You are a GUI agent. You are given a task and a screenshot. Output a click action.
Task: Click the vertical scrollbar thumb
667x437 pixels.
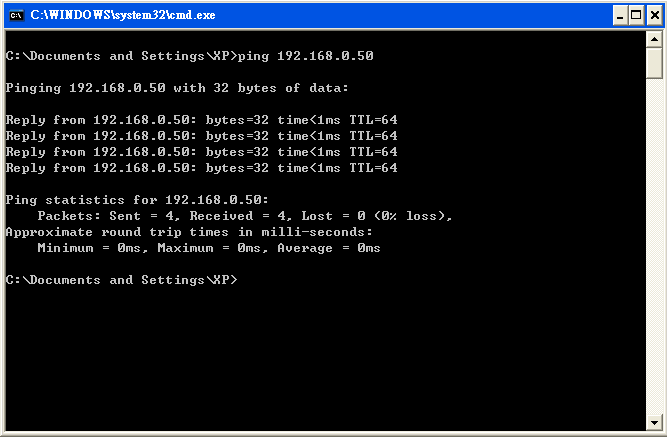tap(654, 63)
